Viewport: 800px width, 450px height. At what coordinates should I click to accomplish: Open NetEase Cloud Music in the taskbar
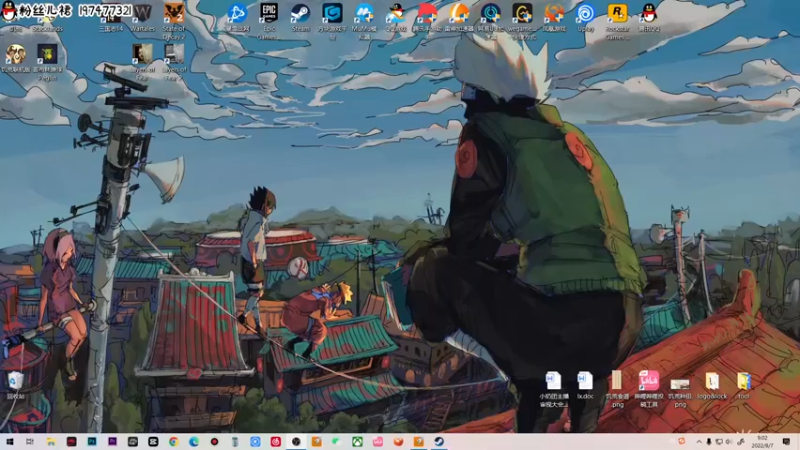click(276, 442)
